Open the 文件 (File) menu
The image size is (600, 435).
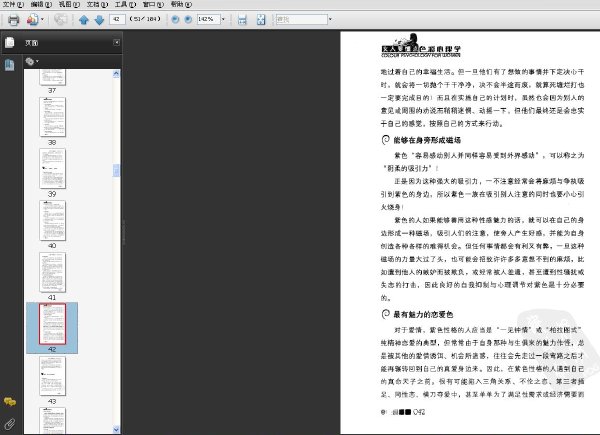(x=13, y=4)
